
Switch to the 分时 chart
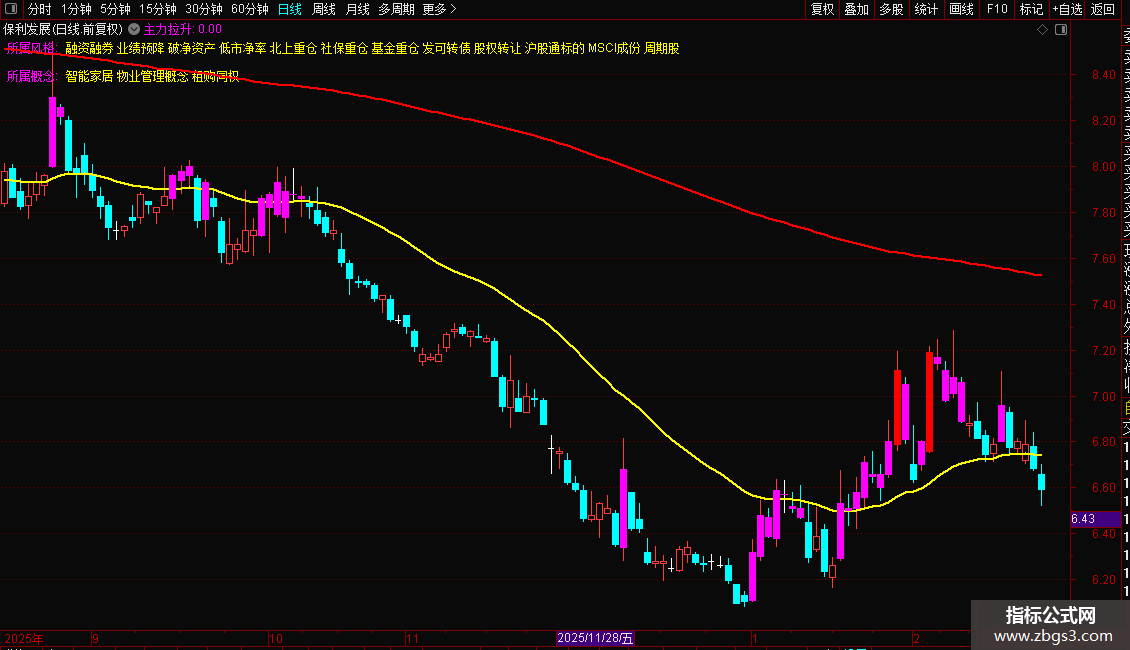pyautogui.click(x=40, y=9)
